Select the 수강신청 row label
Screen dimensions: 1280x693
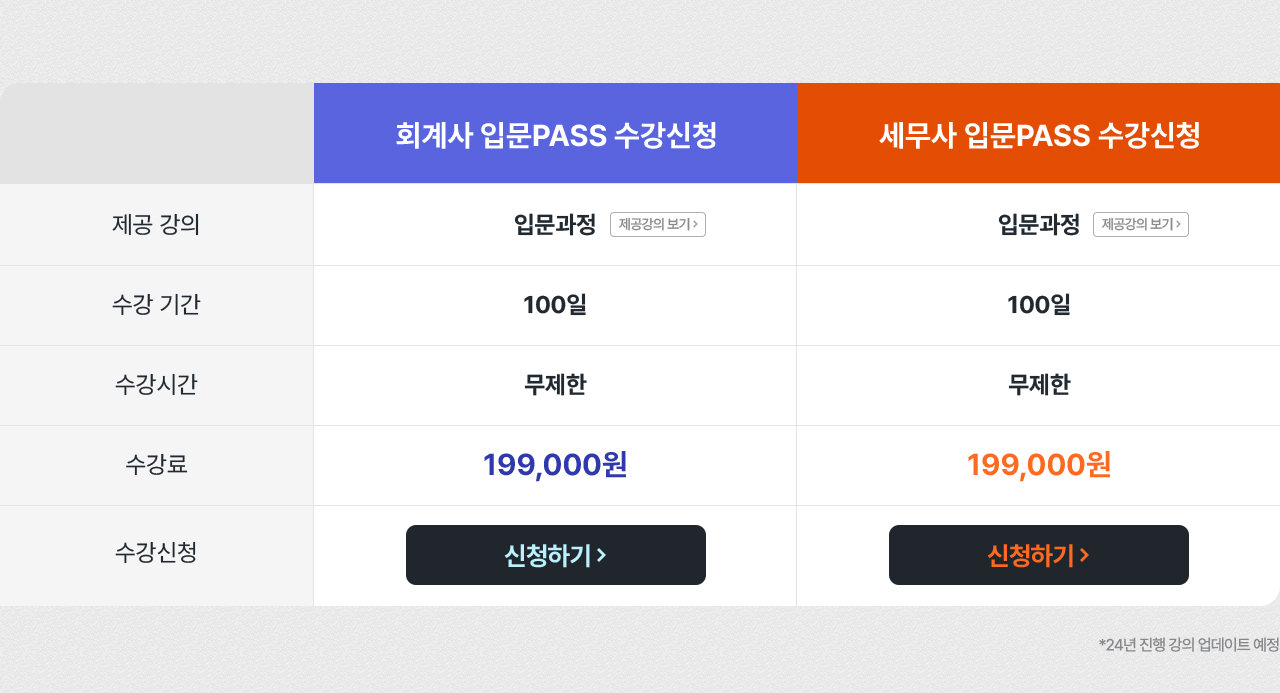tap(156, 552)
